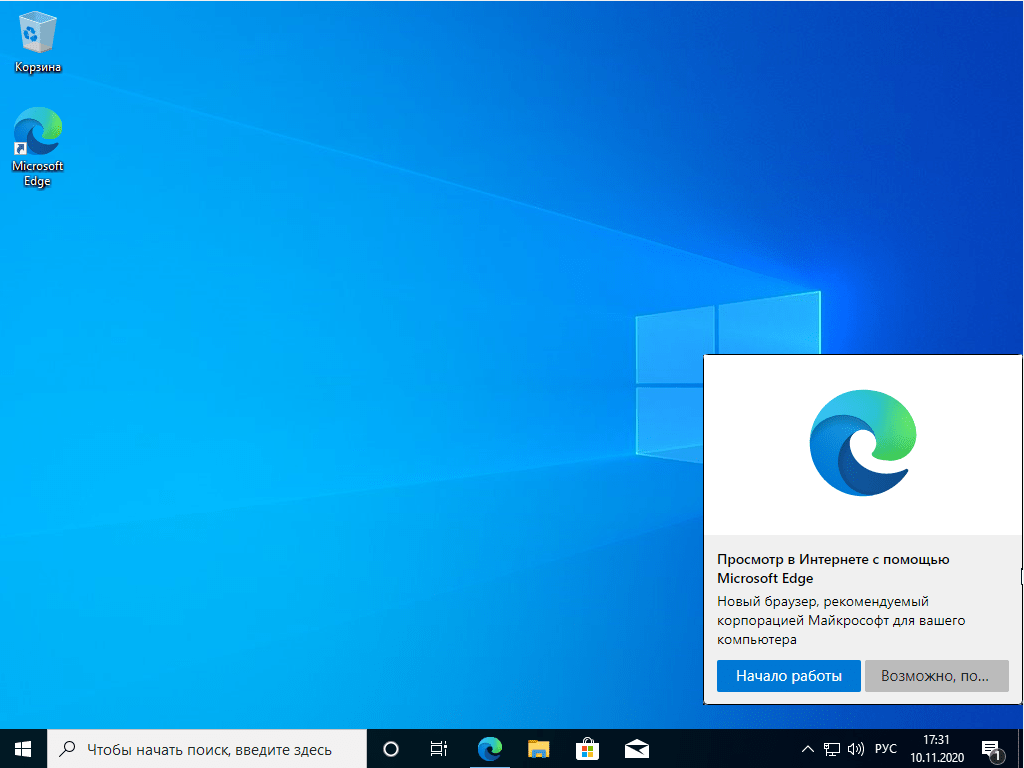Open Cortana circle icon on taskbar
The height and width of the screenshot is (768, 1024).
click(391, 748)
